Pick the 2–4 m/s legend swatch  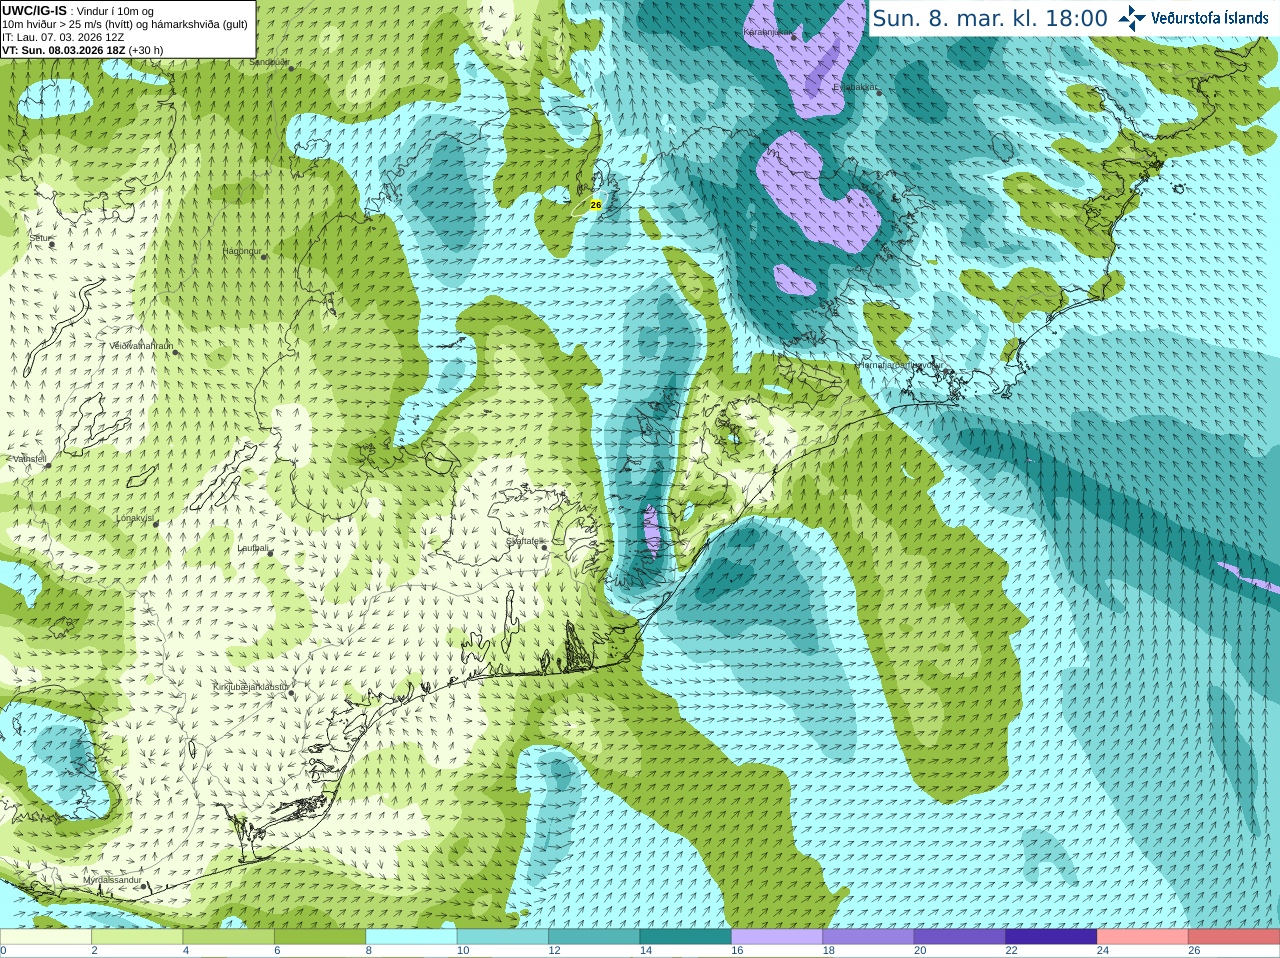[x=137, y=938]
